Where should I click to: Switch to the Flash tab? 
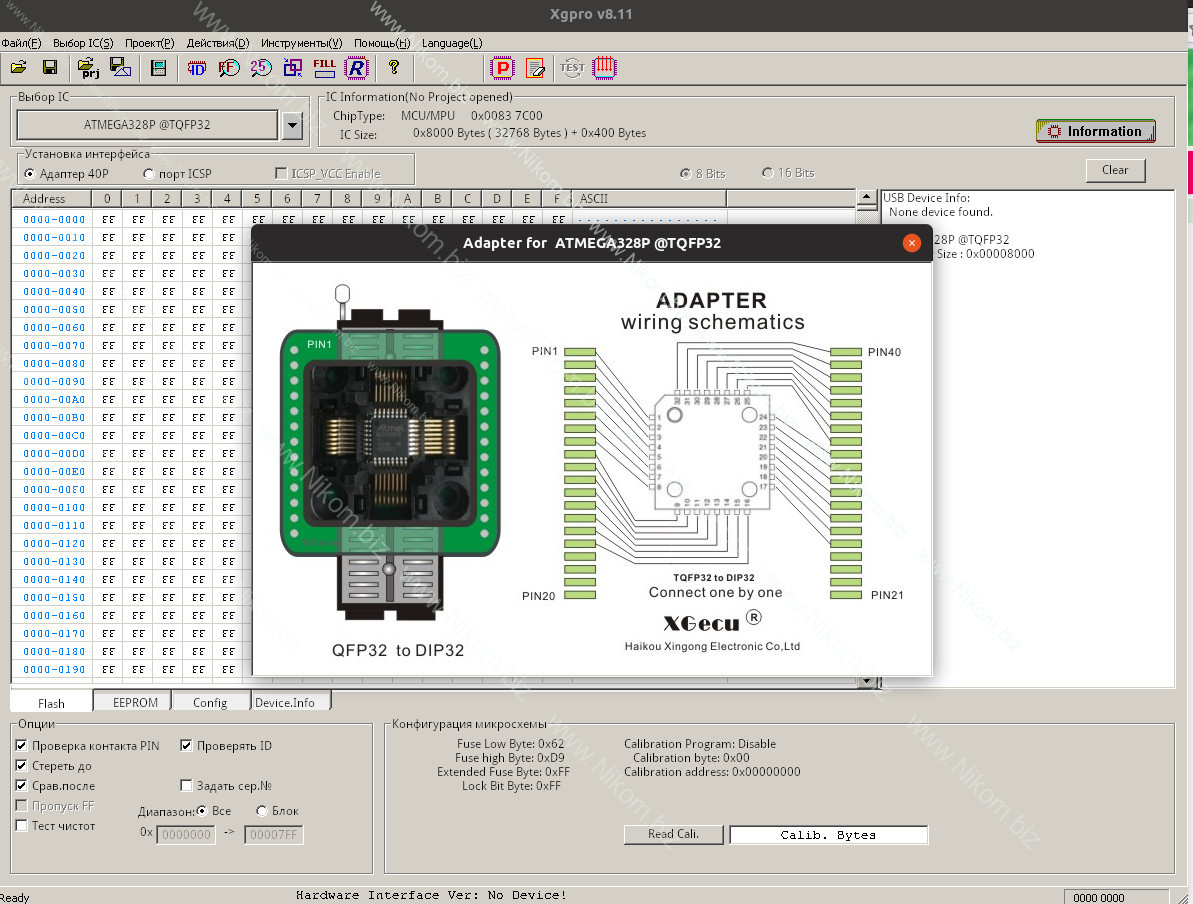pos(52,702)
